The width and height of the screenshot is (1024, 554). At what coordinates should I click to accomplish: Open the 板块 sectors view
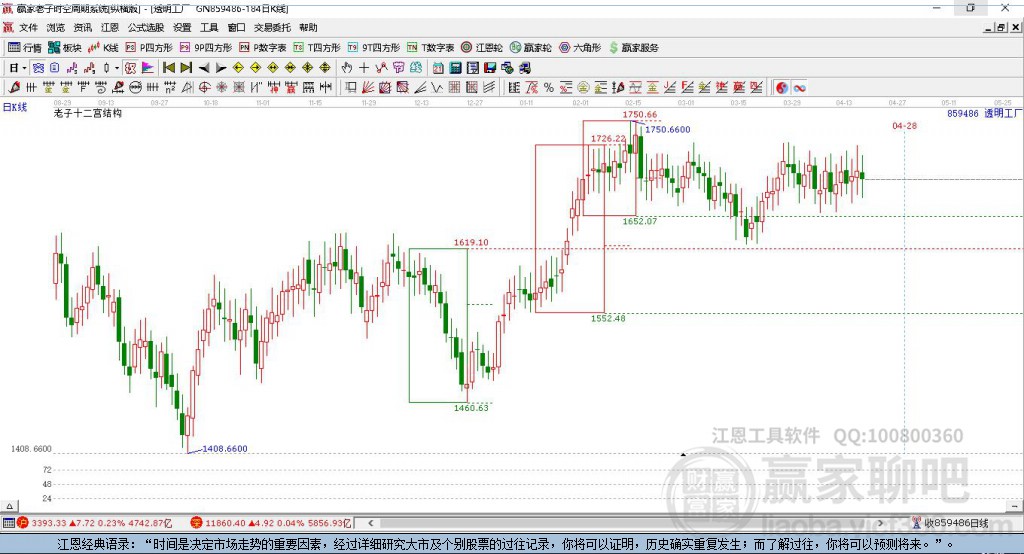pyautogui.click(x=65, y=48)
